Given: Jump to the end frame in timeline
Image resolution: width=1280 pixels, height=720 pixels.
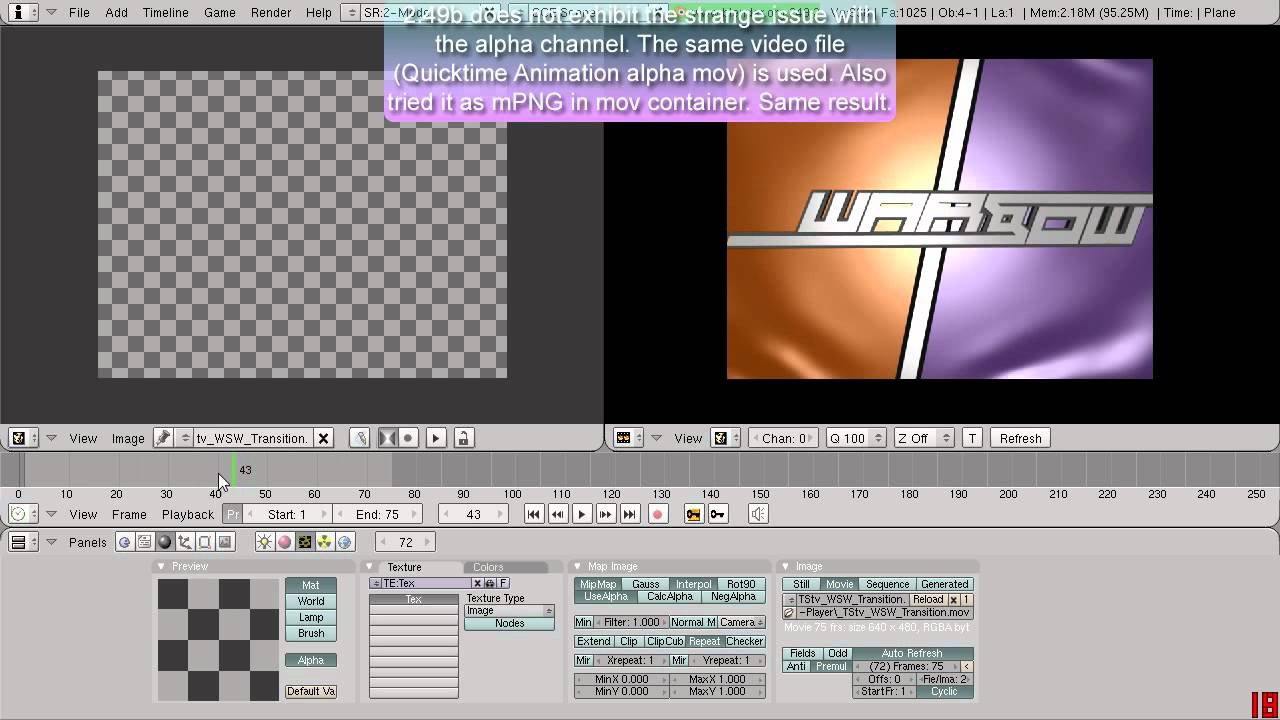Looking at the screenshot, I should [629, 514].
